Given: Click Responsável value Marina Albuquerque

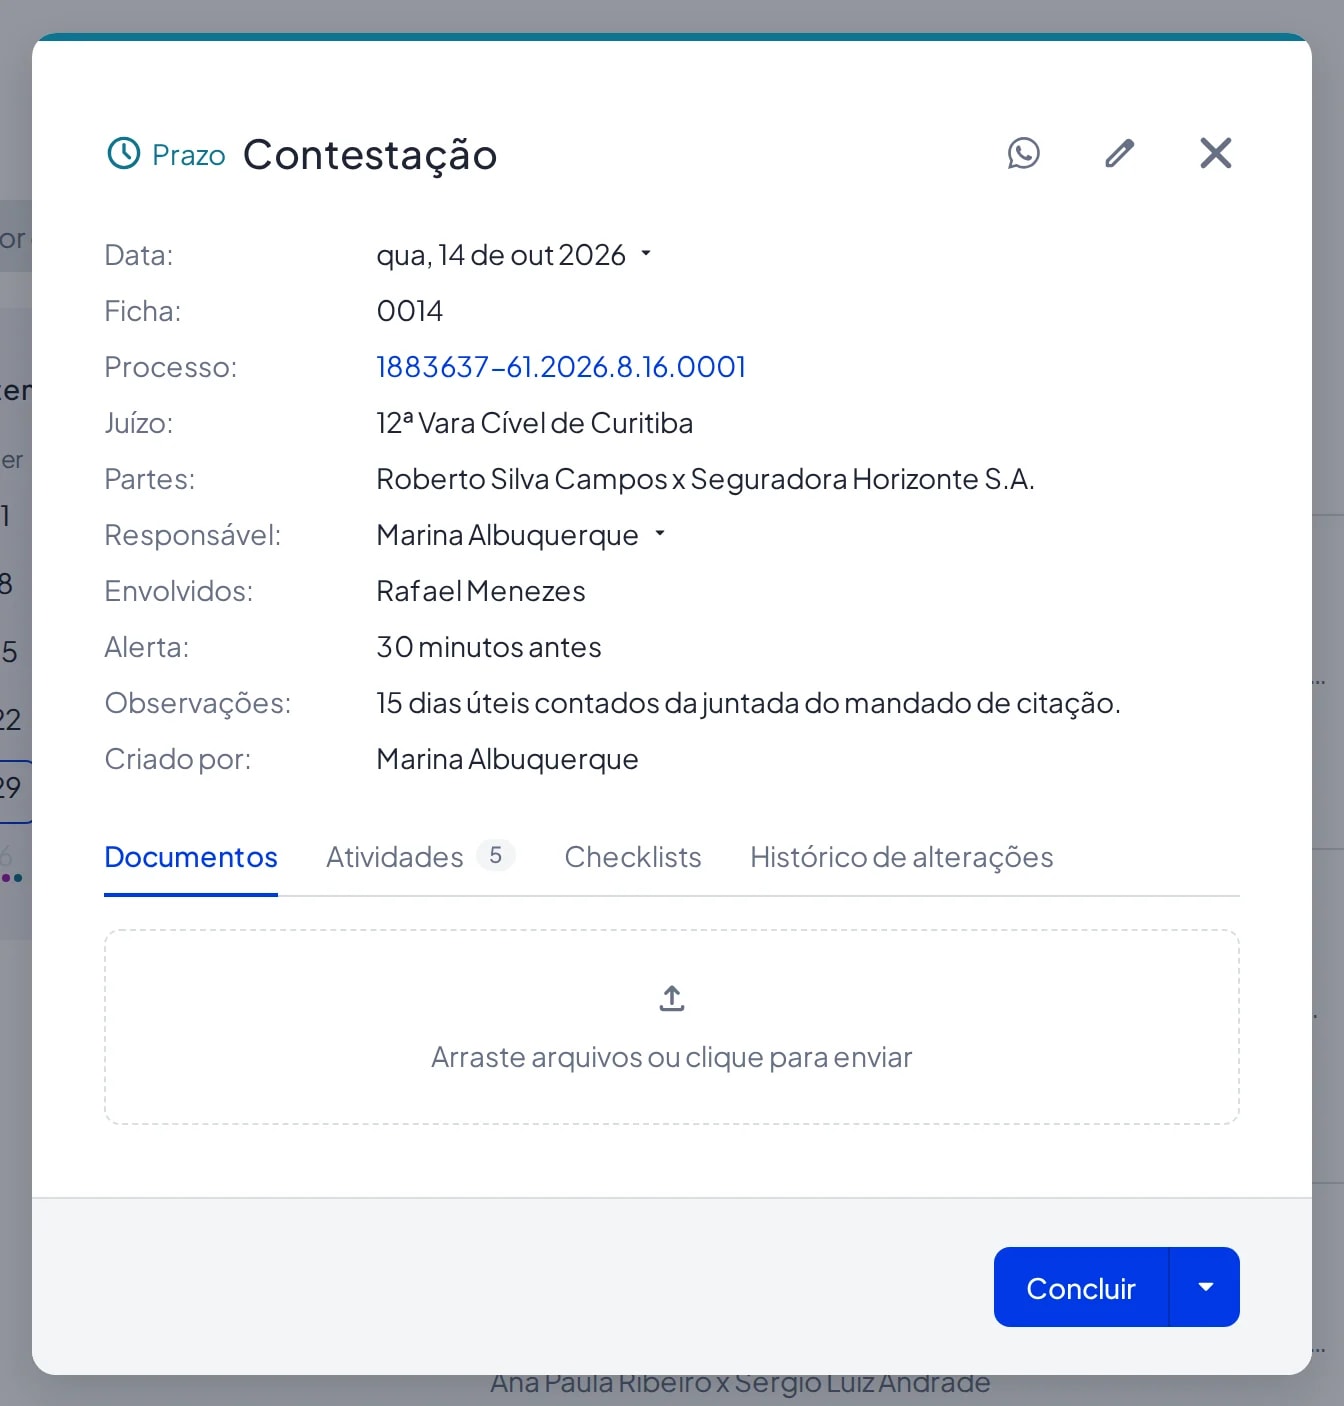Looking at the screenshot, I should [x=507, y=535].
